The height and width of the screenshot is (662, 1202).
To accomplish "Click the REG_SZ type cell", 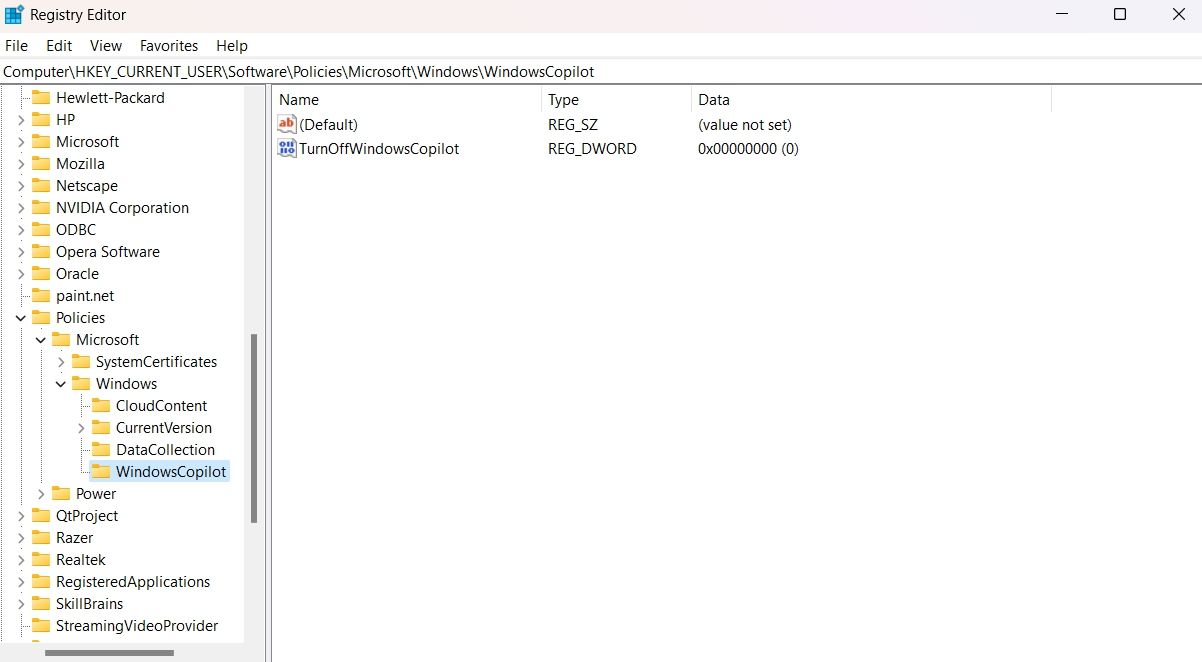I will pyautogui.click(x=571, y=125).
